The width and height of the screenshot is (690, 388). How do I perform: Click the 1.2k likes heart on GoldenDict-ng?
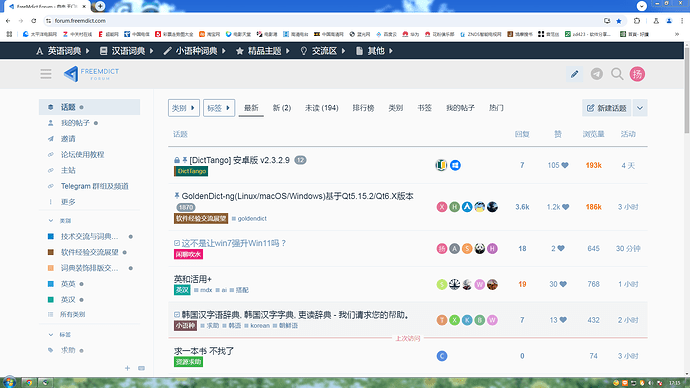[558, 207]
